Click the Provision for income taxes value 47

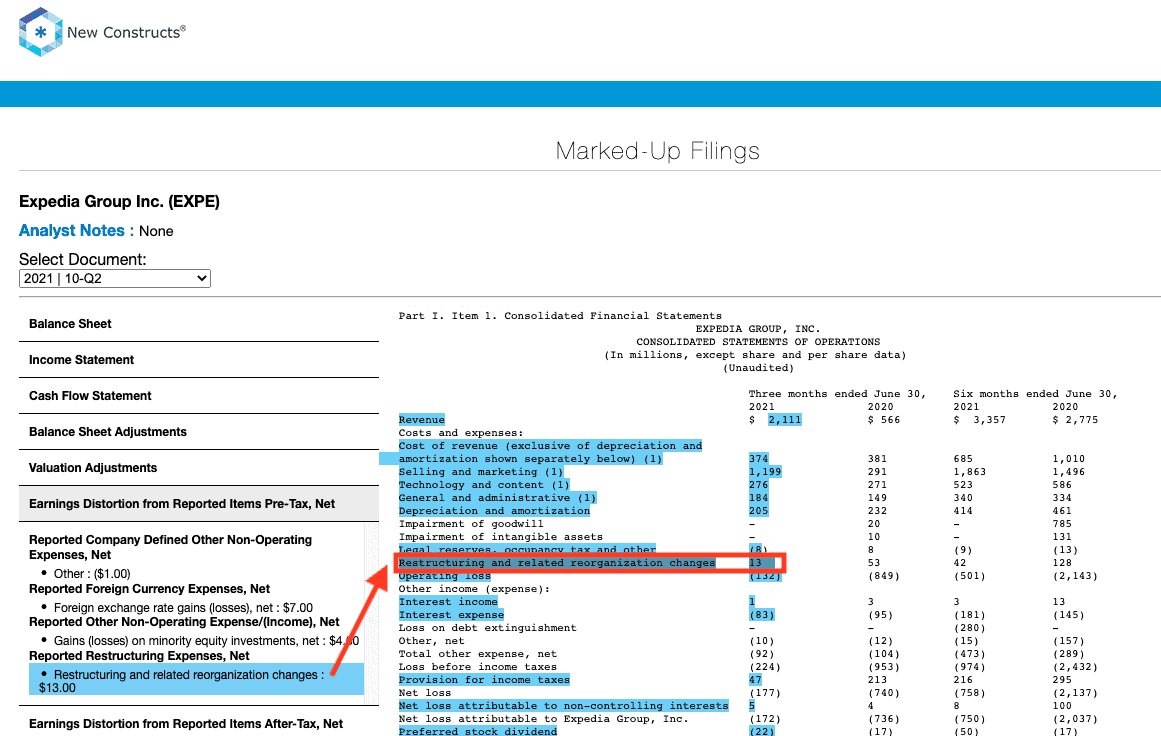755,680
